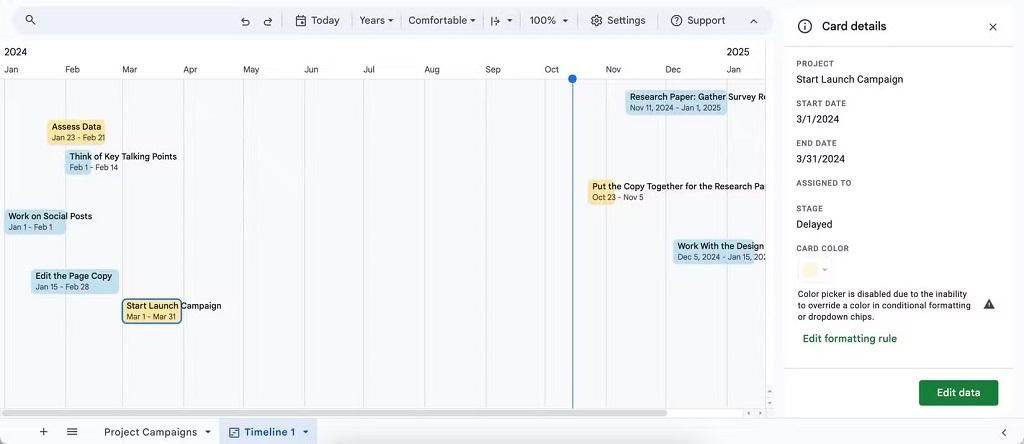Undo the last action
1024x444 pixels.
(246, 21)
